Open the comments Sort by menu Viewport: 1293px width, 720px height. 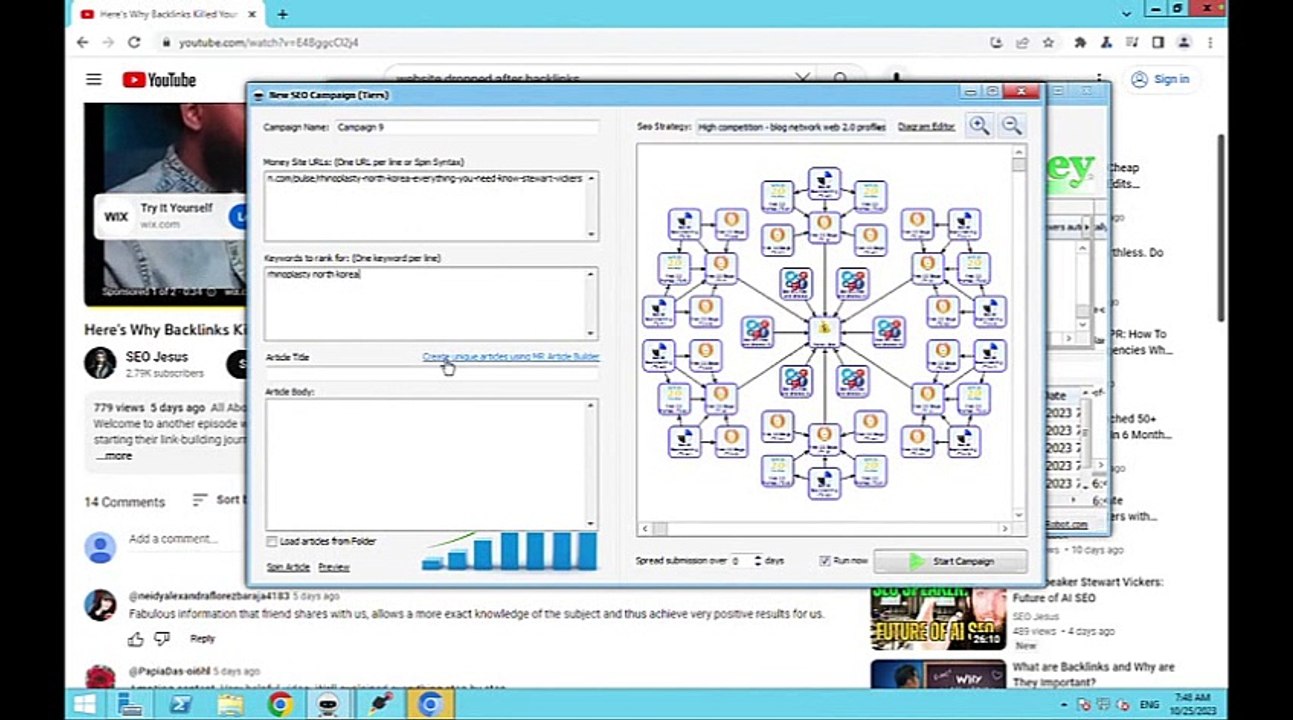218,500
